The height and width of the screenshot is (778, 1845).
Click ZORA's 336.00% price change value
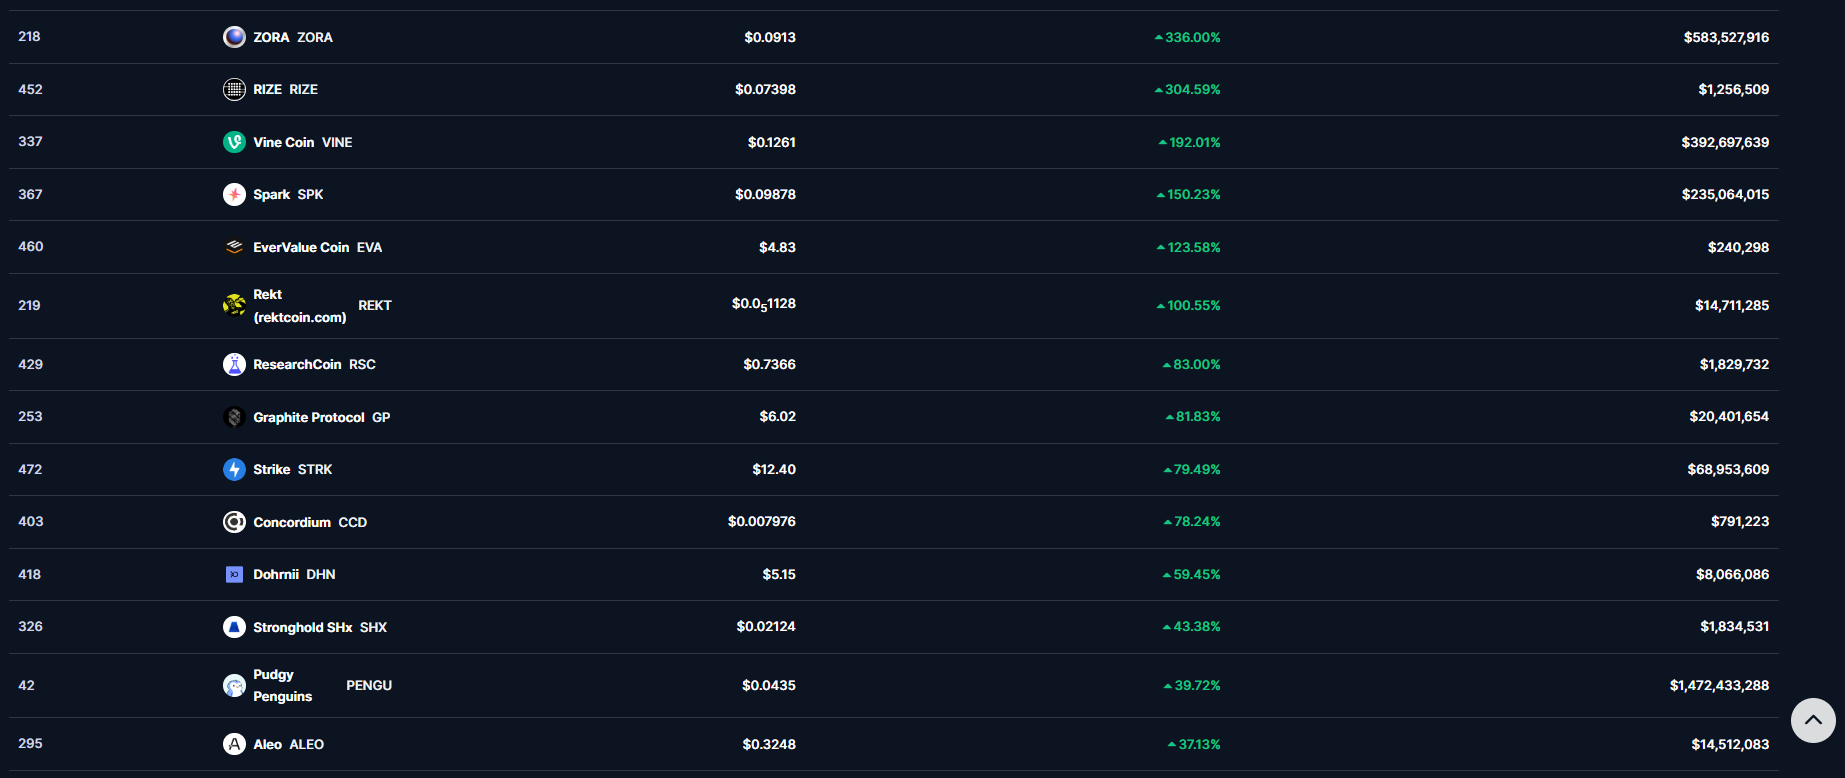pyautogui.click(x=1192, y=37)
